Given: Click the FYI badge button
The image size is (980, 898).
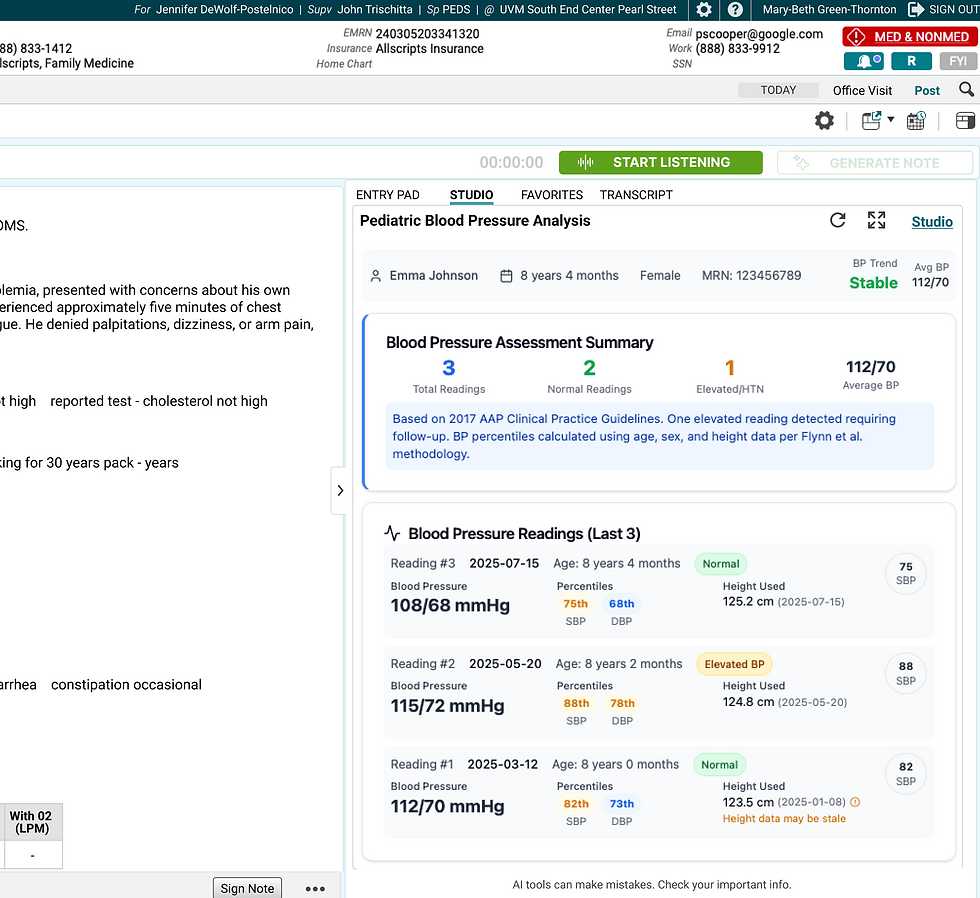Looking at the screenshot, I should tap(958, 61).
